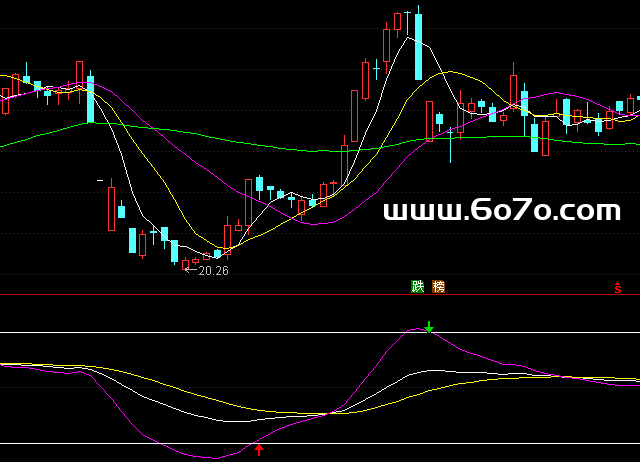This screenshot has width=640, height=462.
Task: Select the green moving average line at left edge
Action: pos(5,144)
